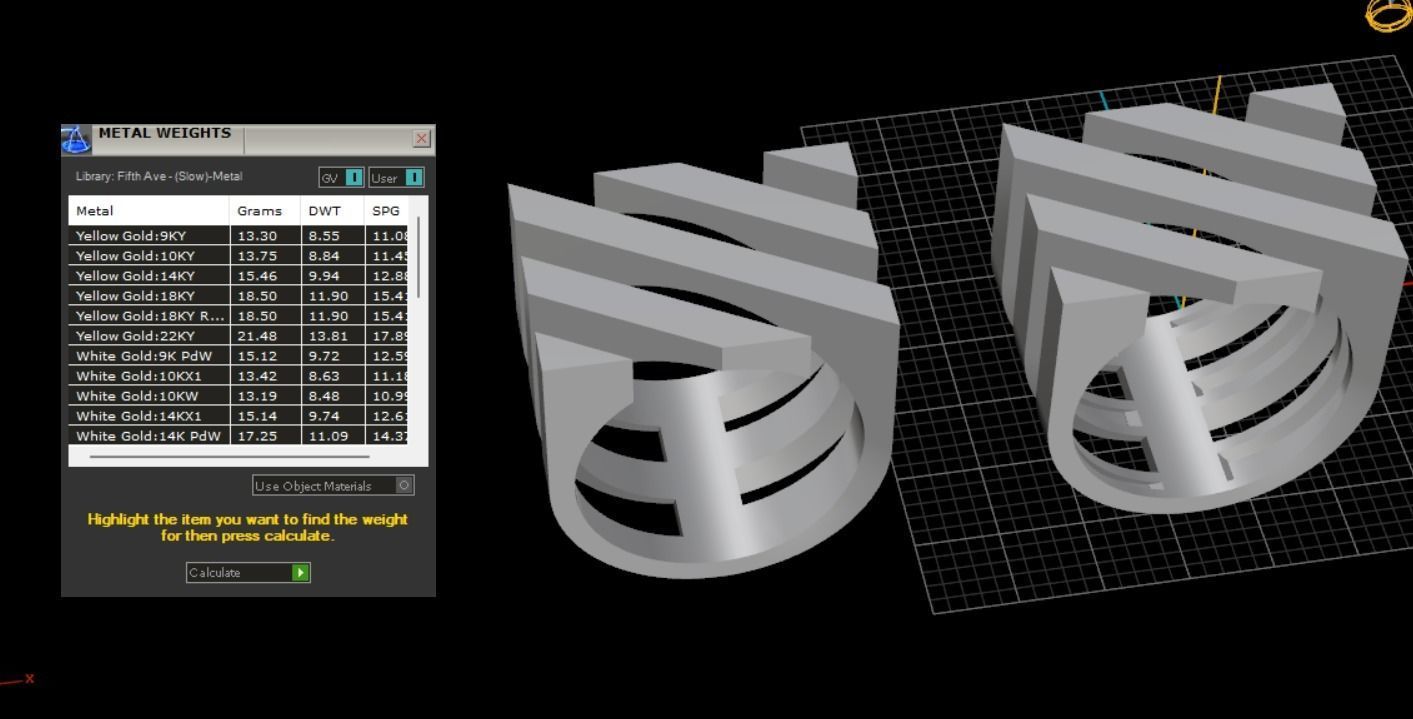Click the 8.55 DWT value
Screen dimensions: 1413x719
(324, 236)
